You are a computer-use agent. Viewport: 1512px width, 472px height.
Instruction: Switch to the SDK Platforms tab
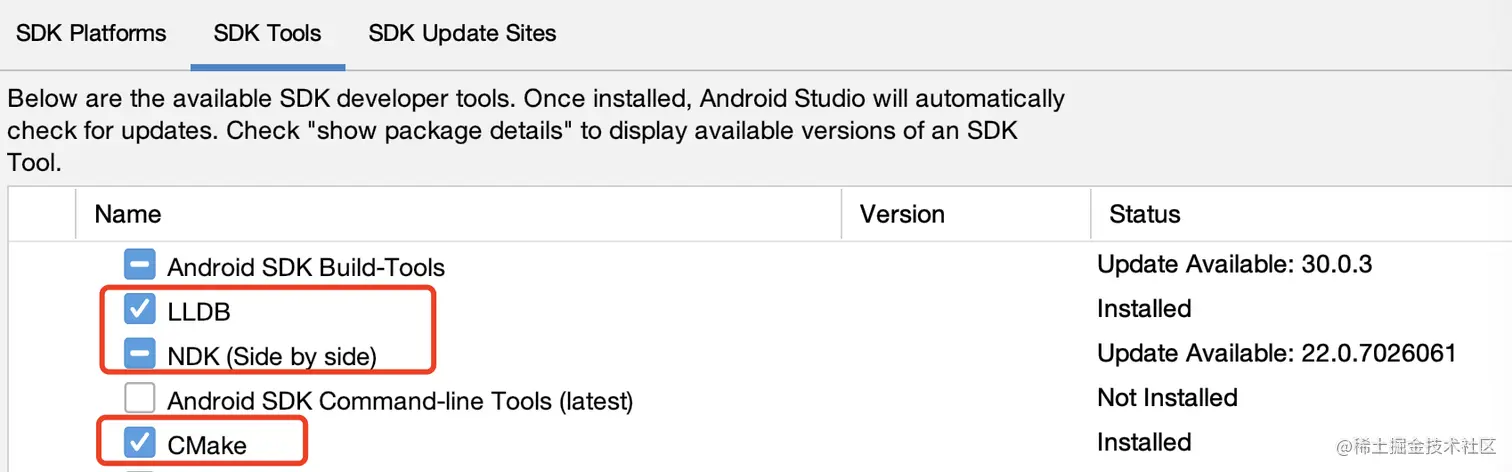tap(91, 33)
